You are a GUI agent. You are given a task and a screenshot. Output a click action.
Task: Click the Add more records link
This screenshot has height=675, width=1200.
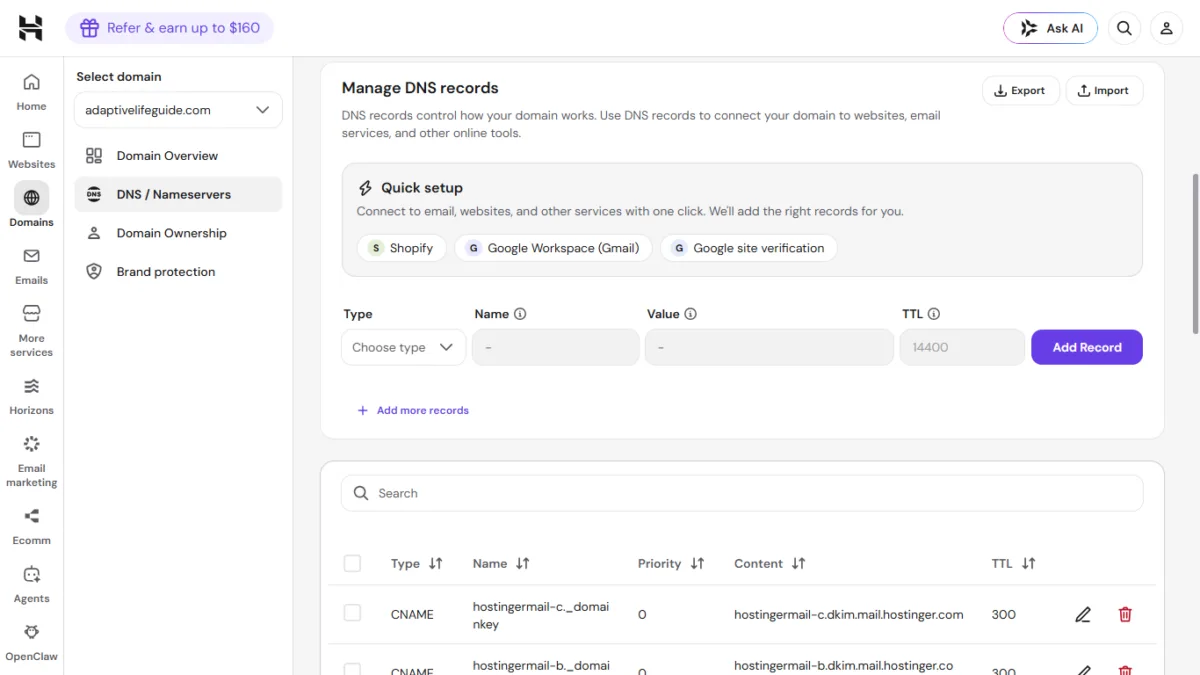(413, 410)
